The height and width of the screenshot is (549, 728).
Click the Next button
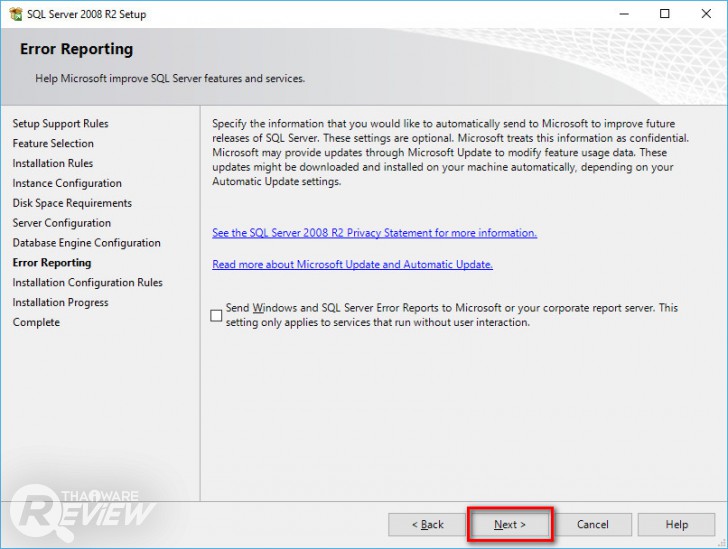[x=510, y=524]
